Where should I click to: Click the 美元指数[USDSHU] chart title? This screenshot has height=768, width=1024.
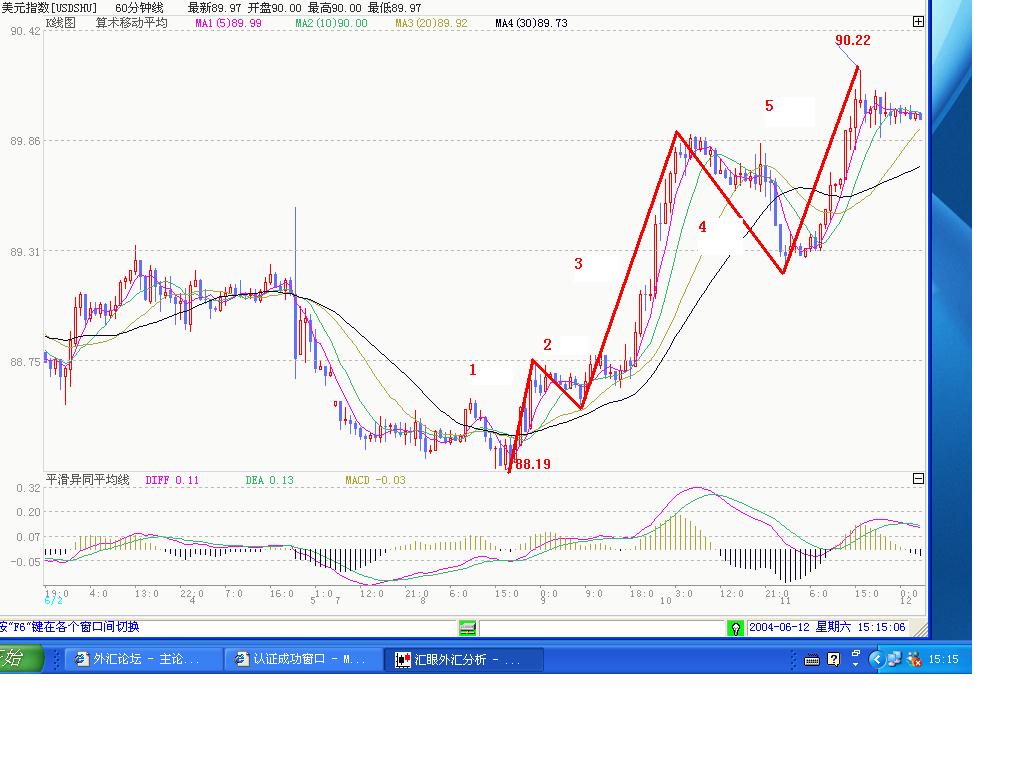point(48,8)
